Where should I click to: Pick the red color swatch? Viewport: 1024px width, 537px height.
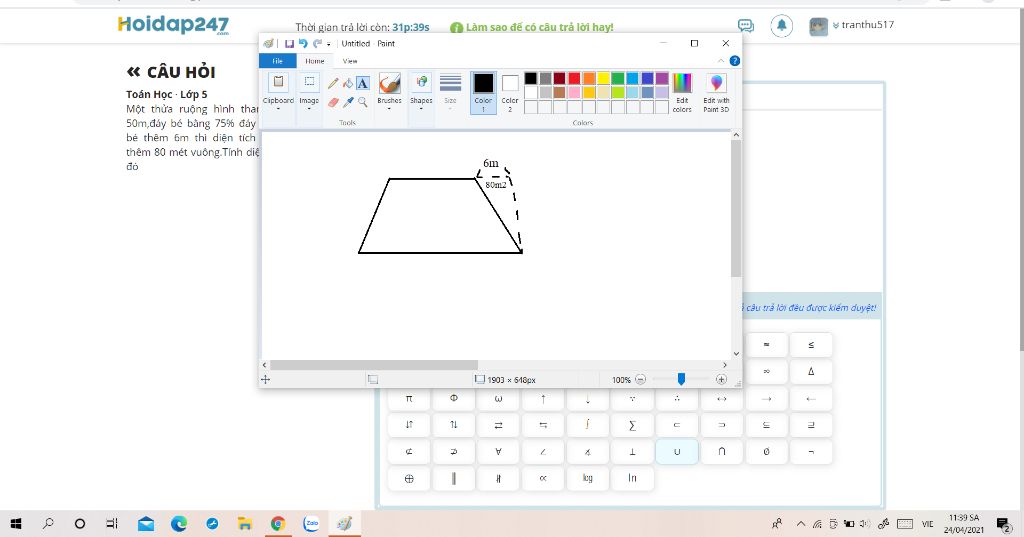tap(574, 78)
